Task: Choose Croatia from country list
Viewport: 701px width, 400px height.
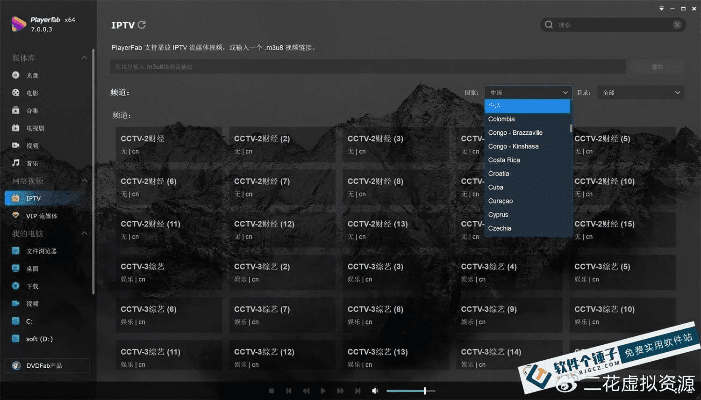Action: (499, 174)
